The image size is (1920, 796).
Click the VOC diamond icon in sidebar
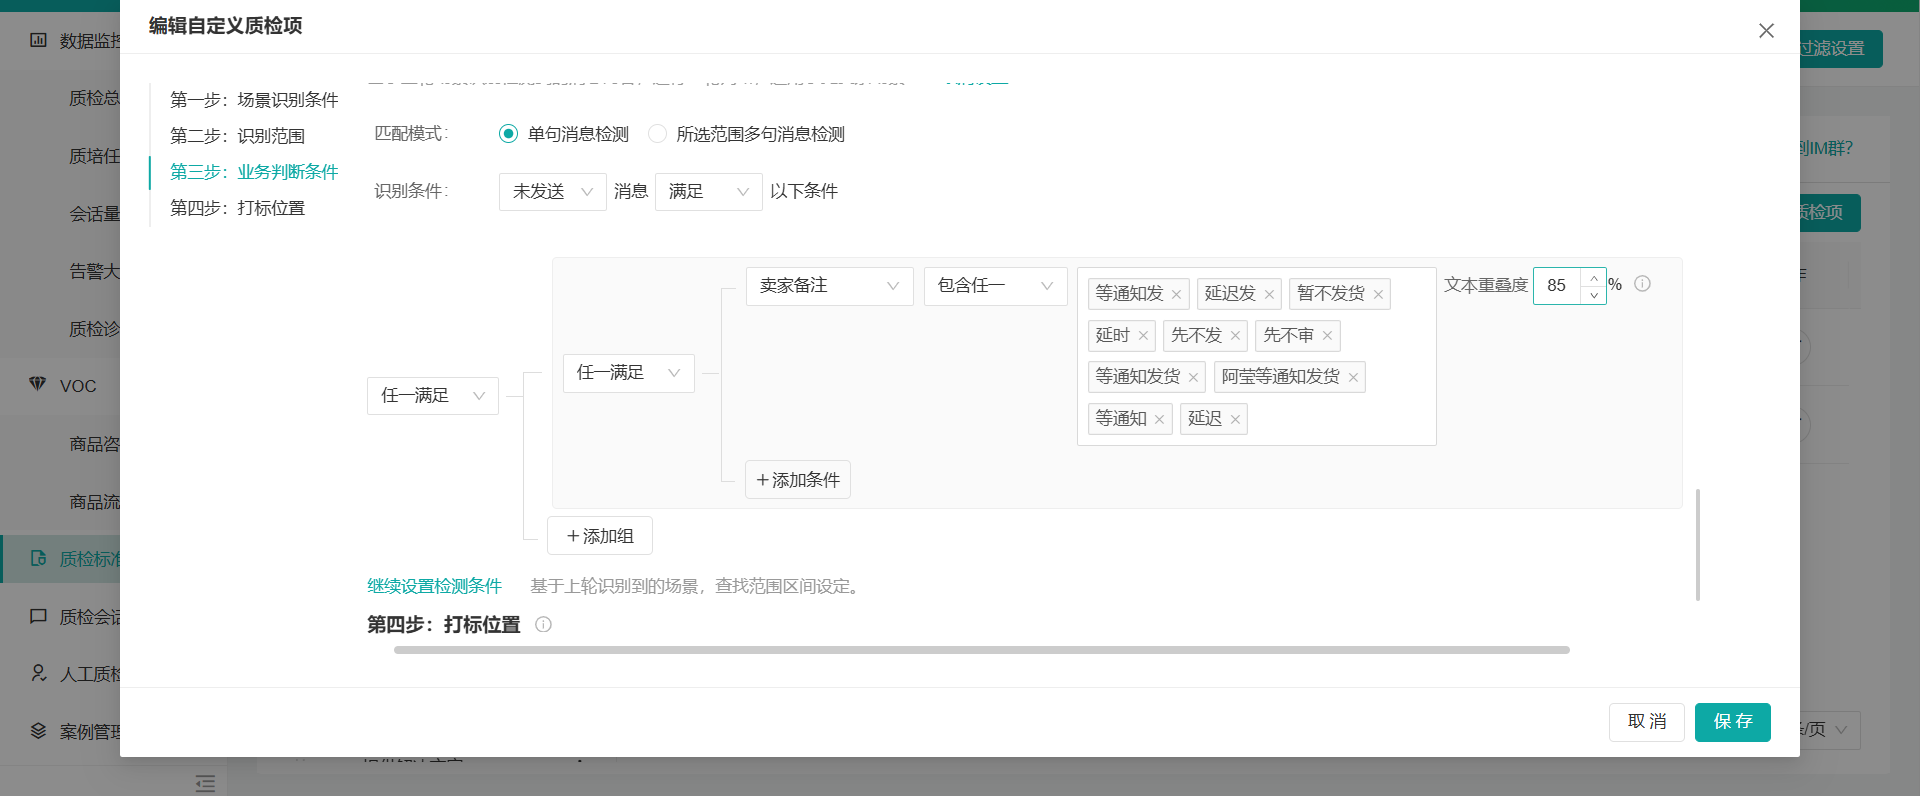pos(38,384)
